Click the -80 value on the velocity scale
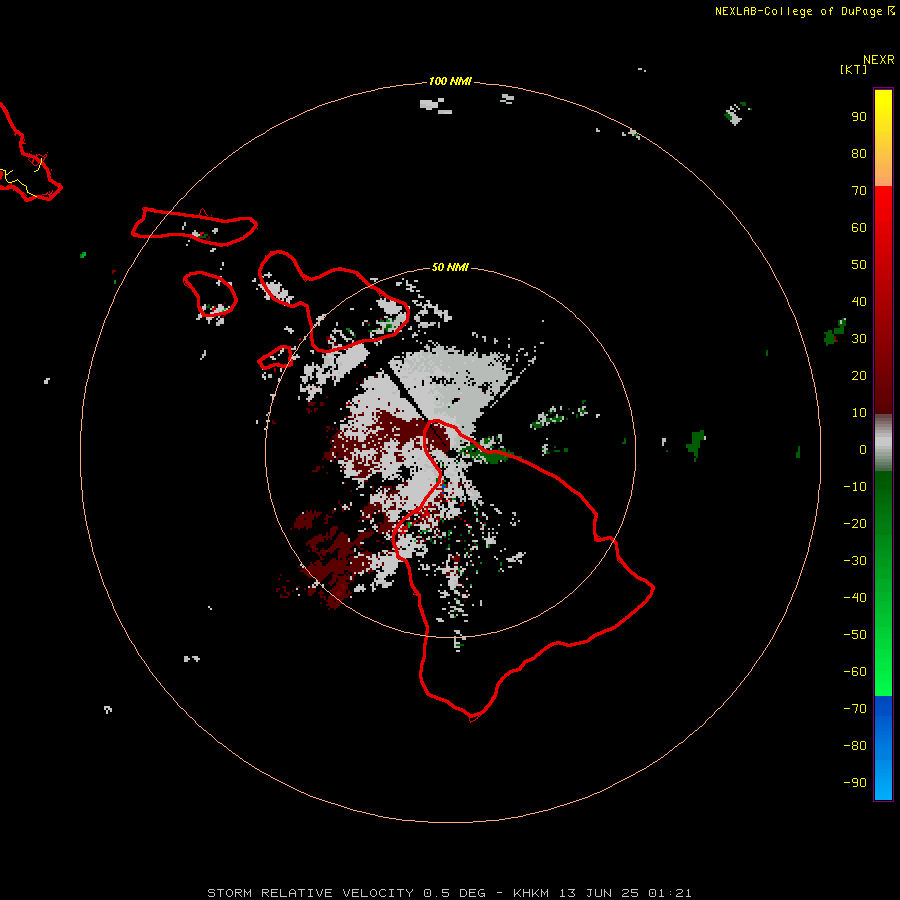The image size is (900, 900). 855,746
